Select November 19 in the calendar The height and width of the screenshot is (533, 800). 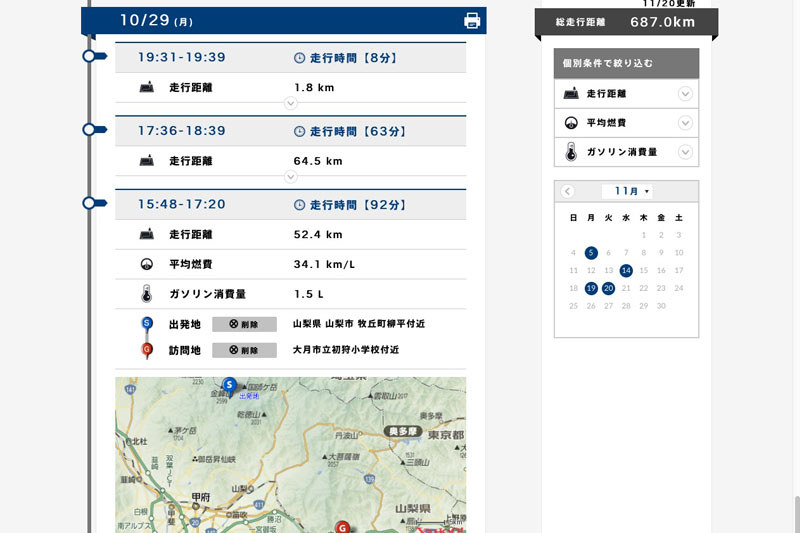point(591,288)
